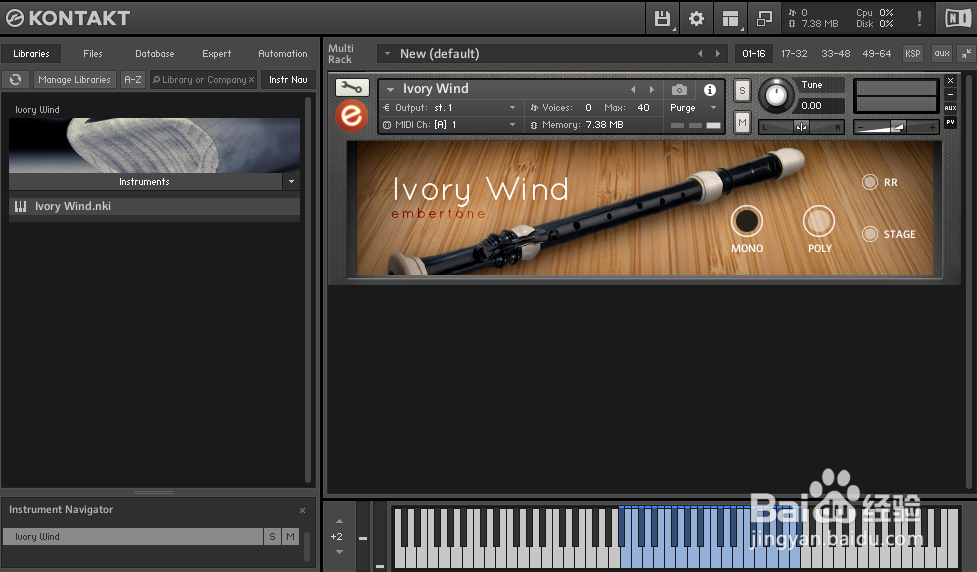Click the instrument volume slider
Image resolution: width=977 pixels, height=572 pixels.
(896, 127)
